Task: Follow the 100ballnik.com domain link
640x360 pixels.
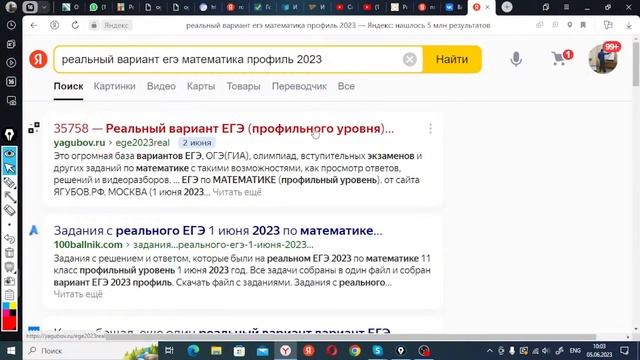Action: tap(88, 244)
